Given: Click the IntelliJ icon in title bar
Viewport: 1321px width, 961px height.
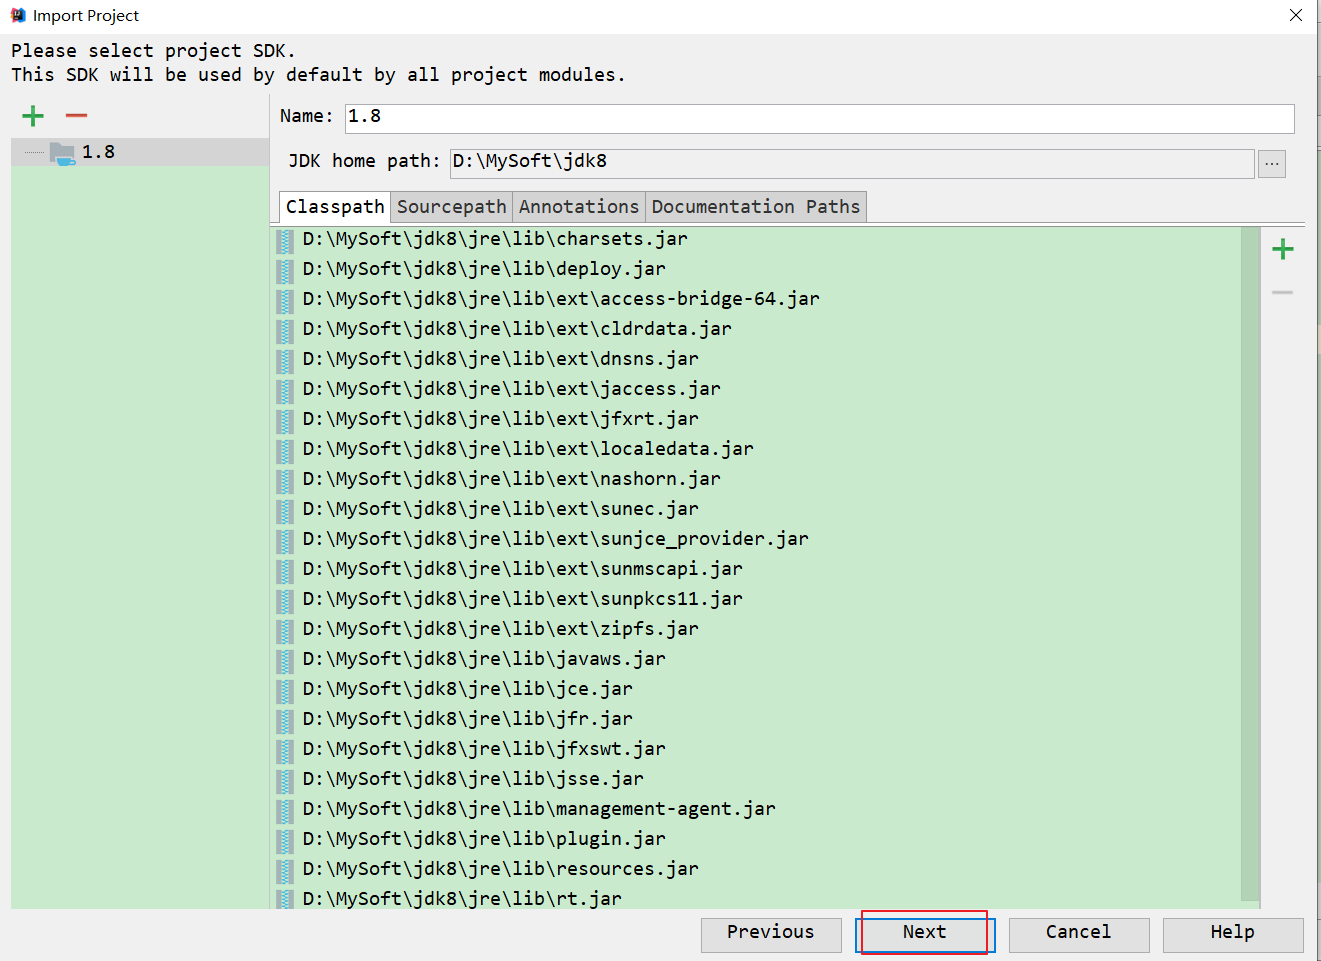Looking at the screenshot, I should point(17,15).
